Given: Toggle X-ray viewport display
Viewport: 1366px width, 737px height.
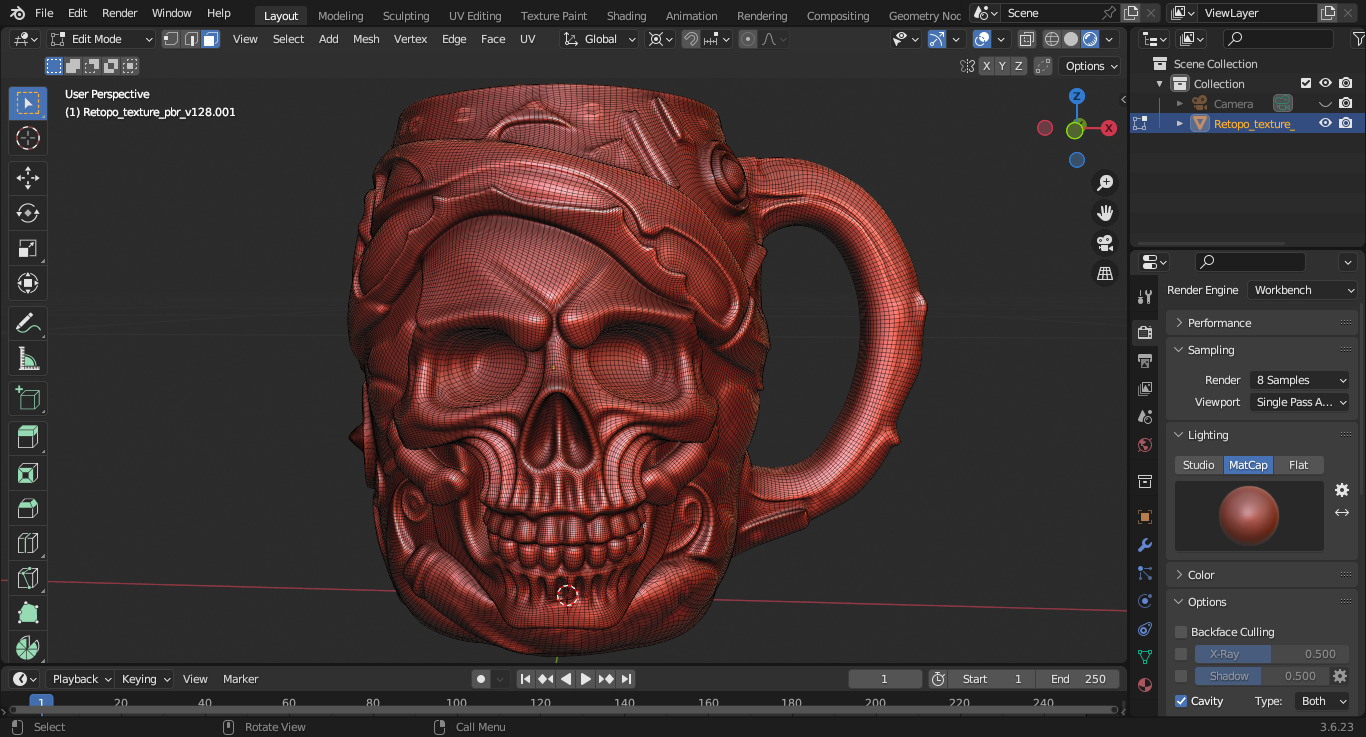Looking at the screenshot, I should pyautogui.click(x=1027, y=39).
